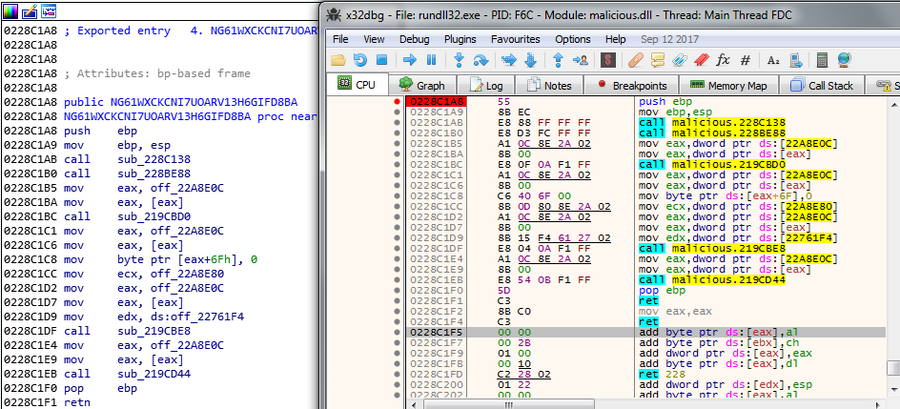Open the Plugins menu
The width and height of the screenshot is (900, 409).
pyautogui.click(x=460, y=39)
